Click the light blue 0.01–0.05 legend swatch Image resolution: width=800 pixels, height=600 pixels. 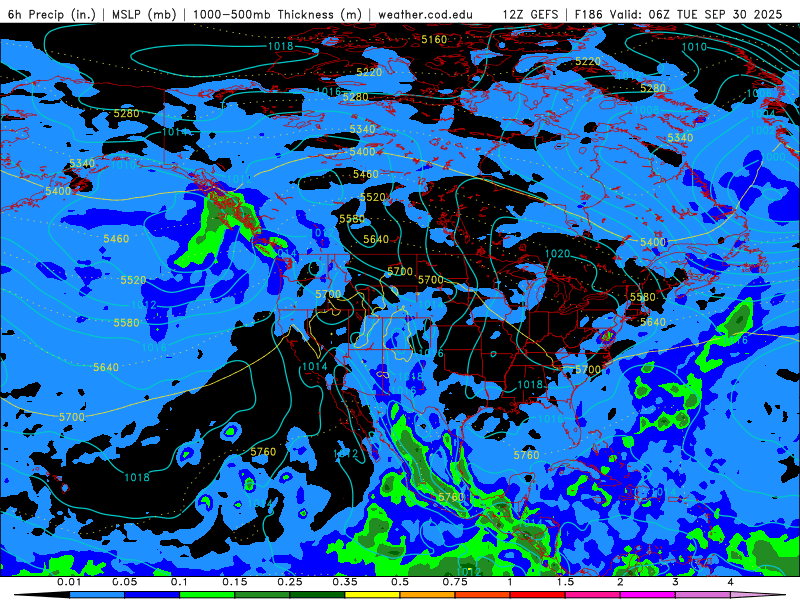(x=96, y=595)
